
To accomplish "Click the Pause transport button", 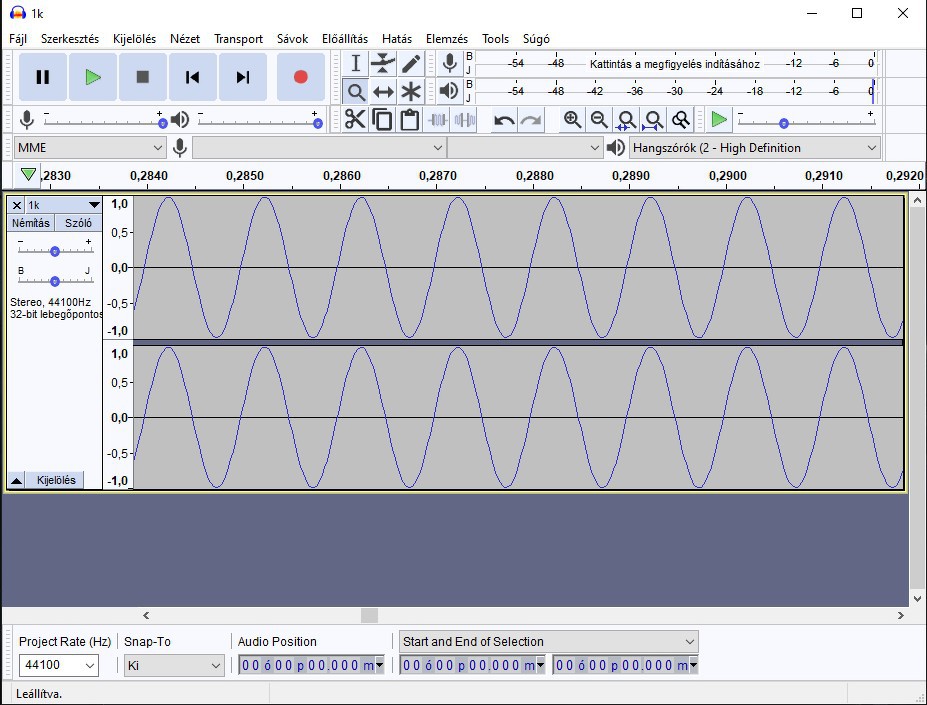I will pos(43,77).
